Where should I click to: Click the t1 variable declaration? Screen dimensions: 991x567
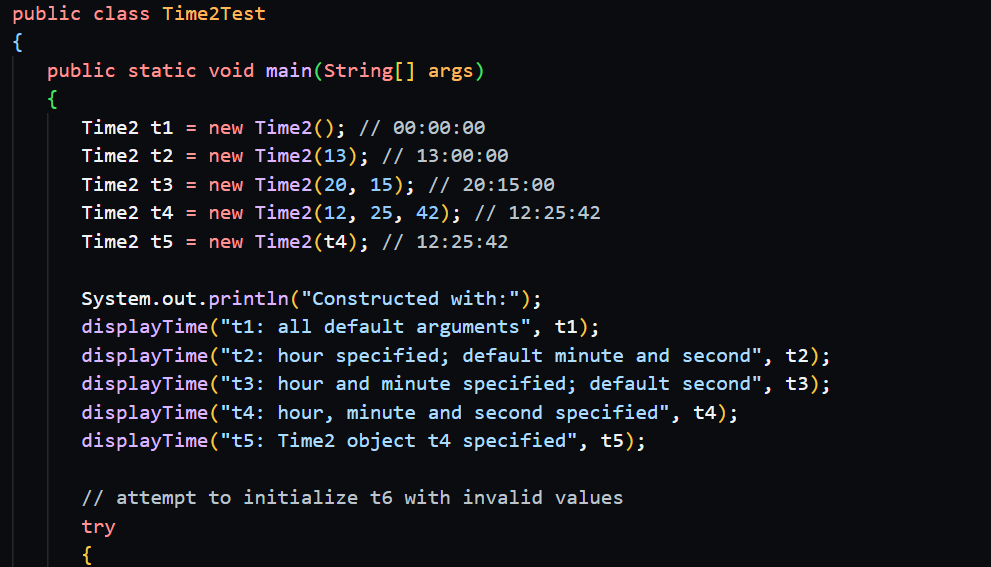point(162,128)
